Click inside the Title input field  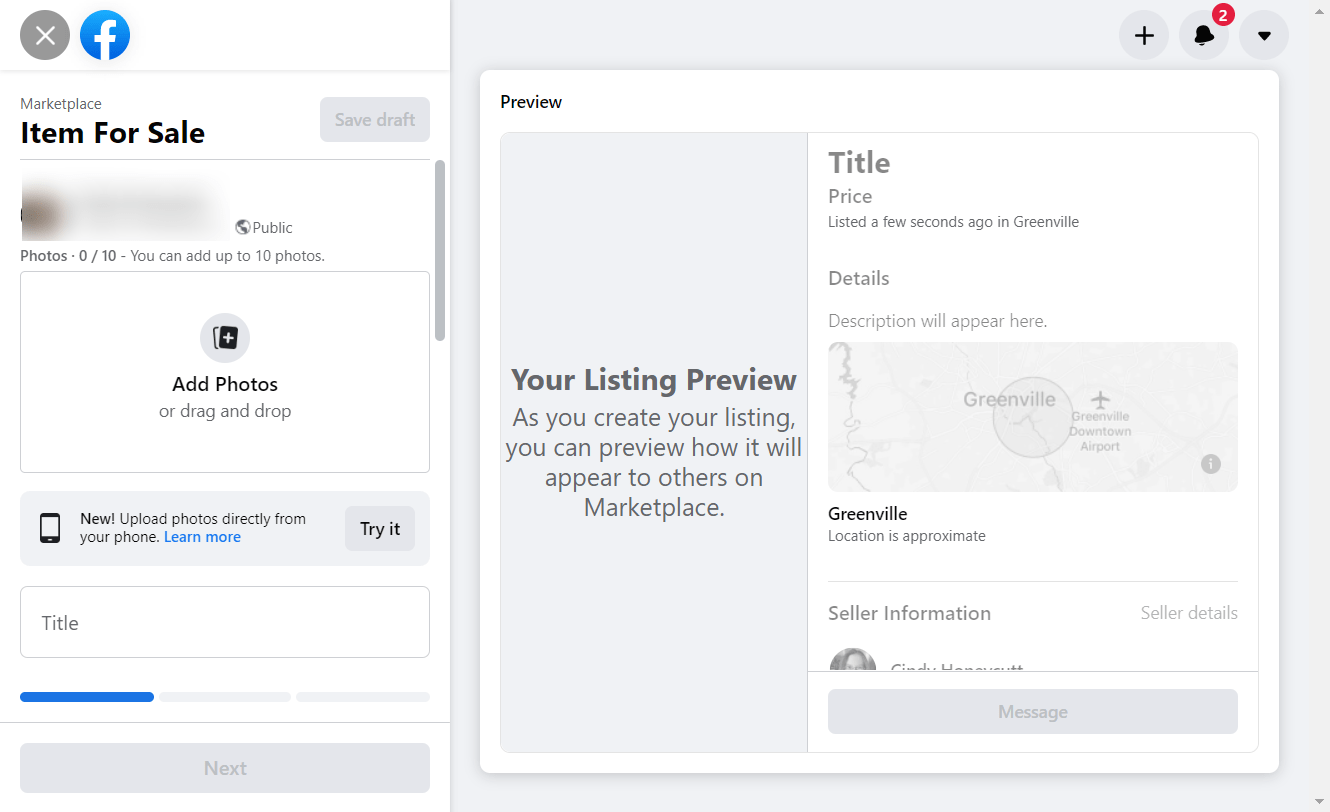click(x=224, y=622)
